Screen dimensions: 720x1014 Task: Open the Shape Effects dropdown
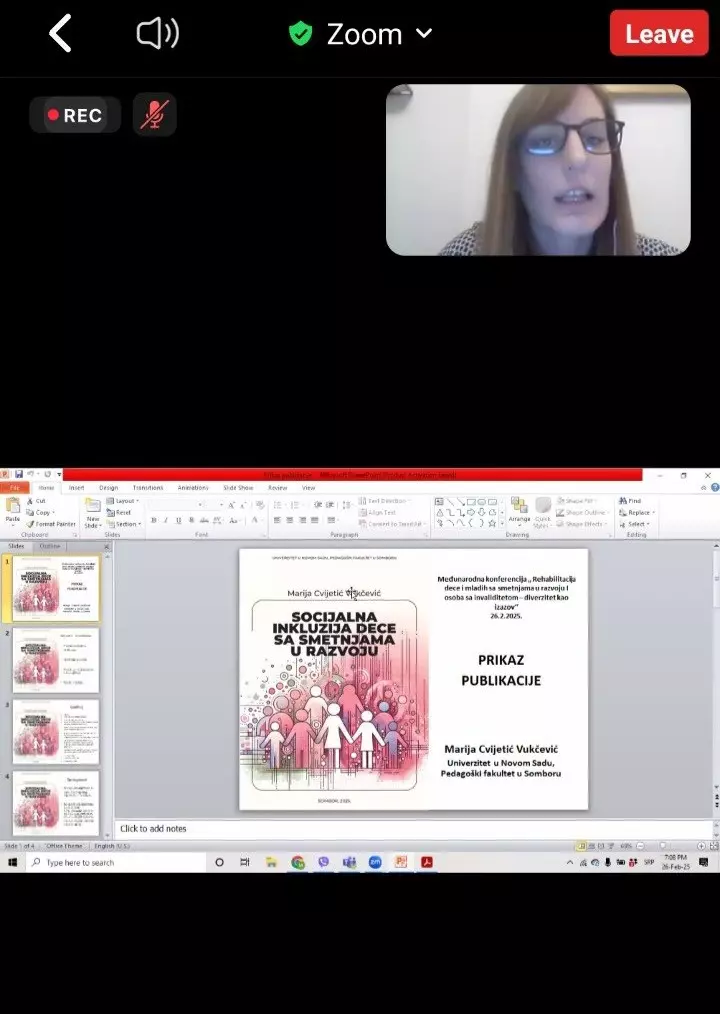coord(581,524)
